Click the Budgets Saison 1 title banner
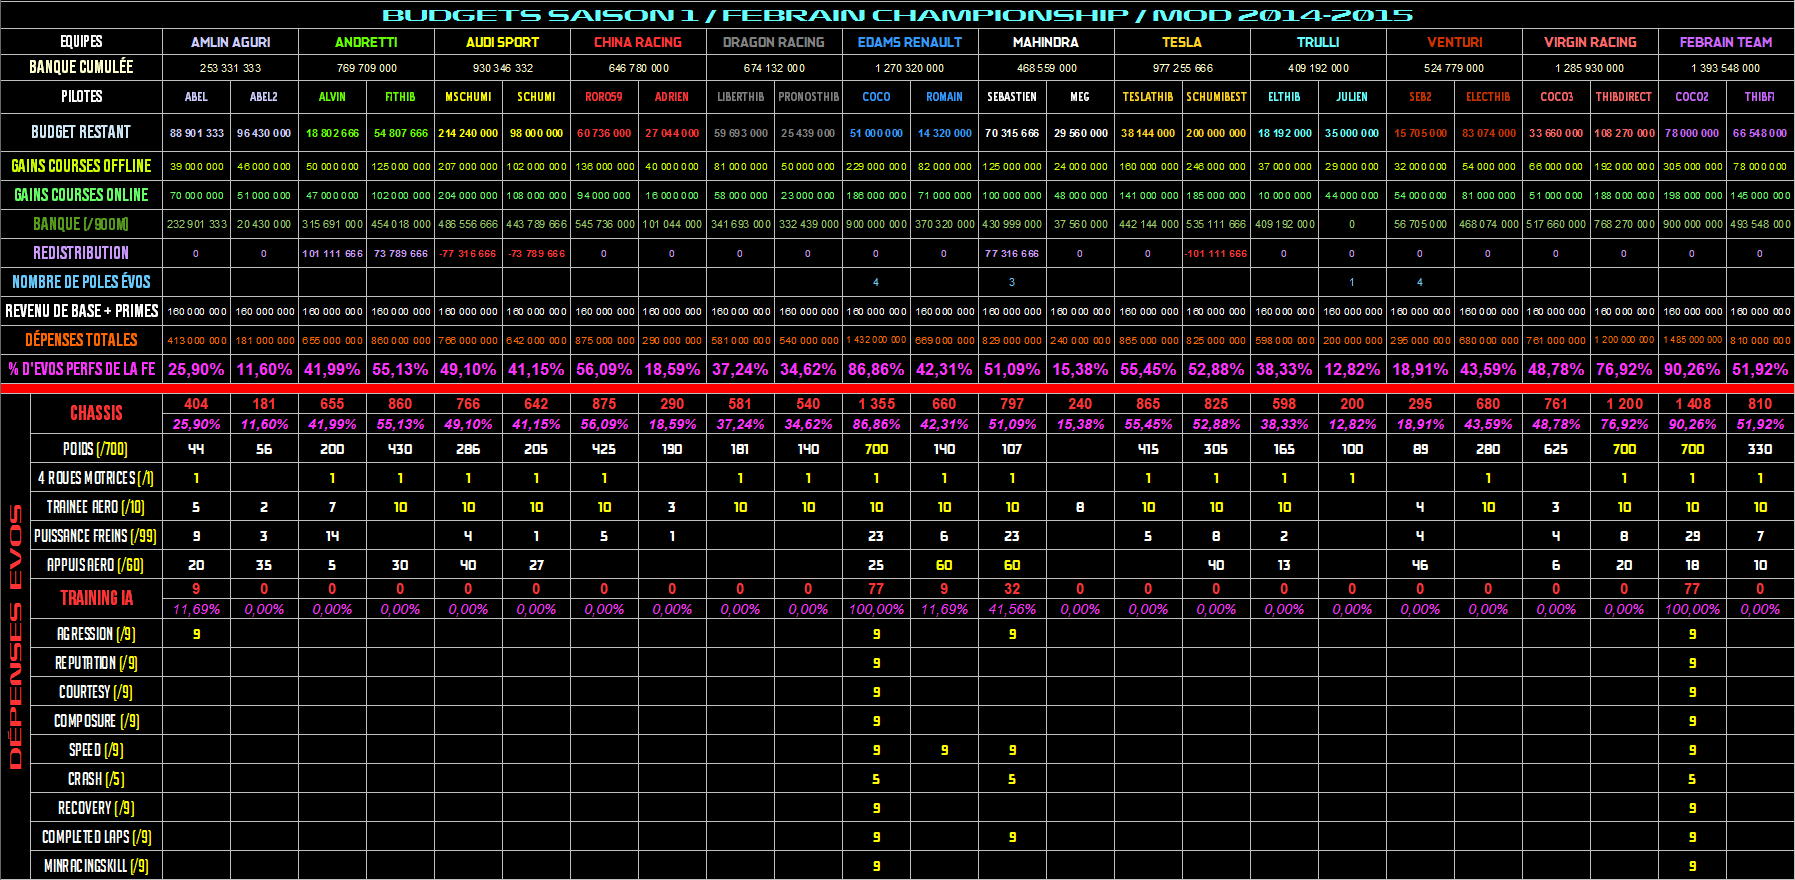 pos(897,15)
